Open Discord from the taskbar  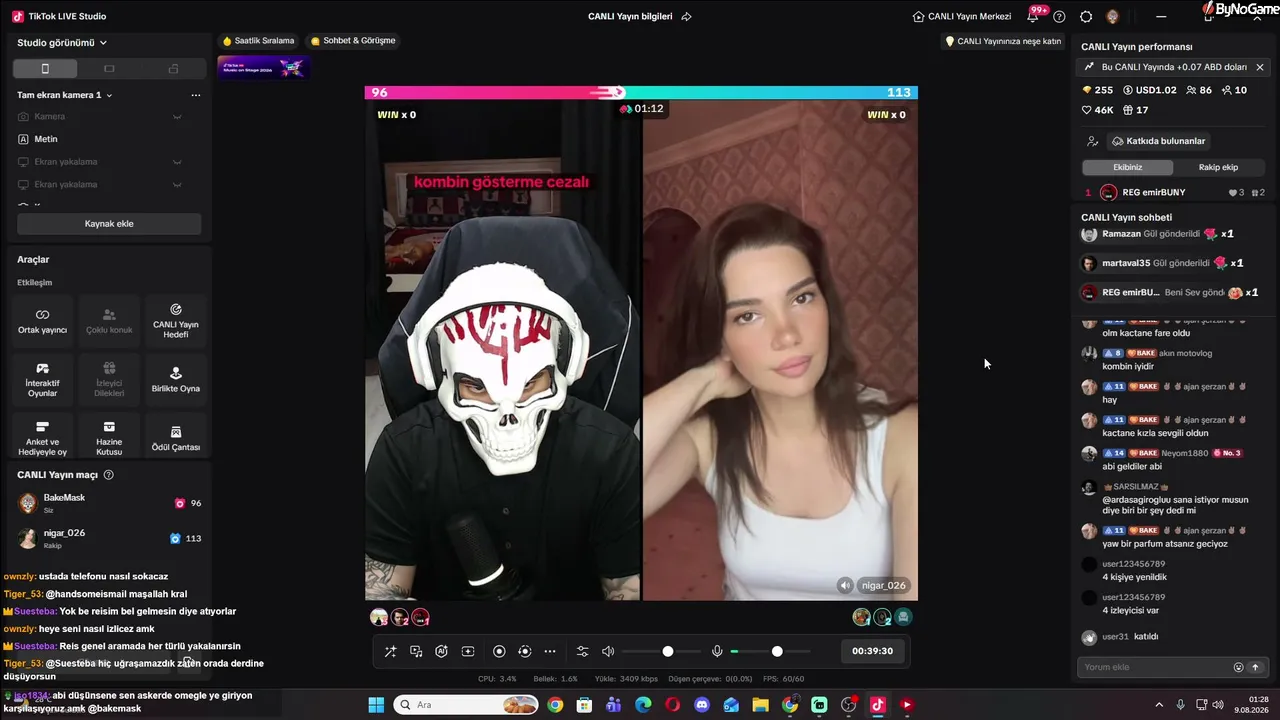702,705
